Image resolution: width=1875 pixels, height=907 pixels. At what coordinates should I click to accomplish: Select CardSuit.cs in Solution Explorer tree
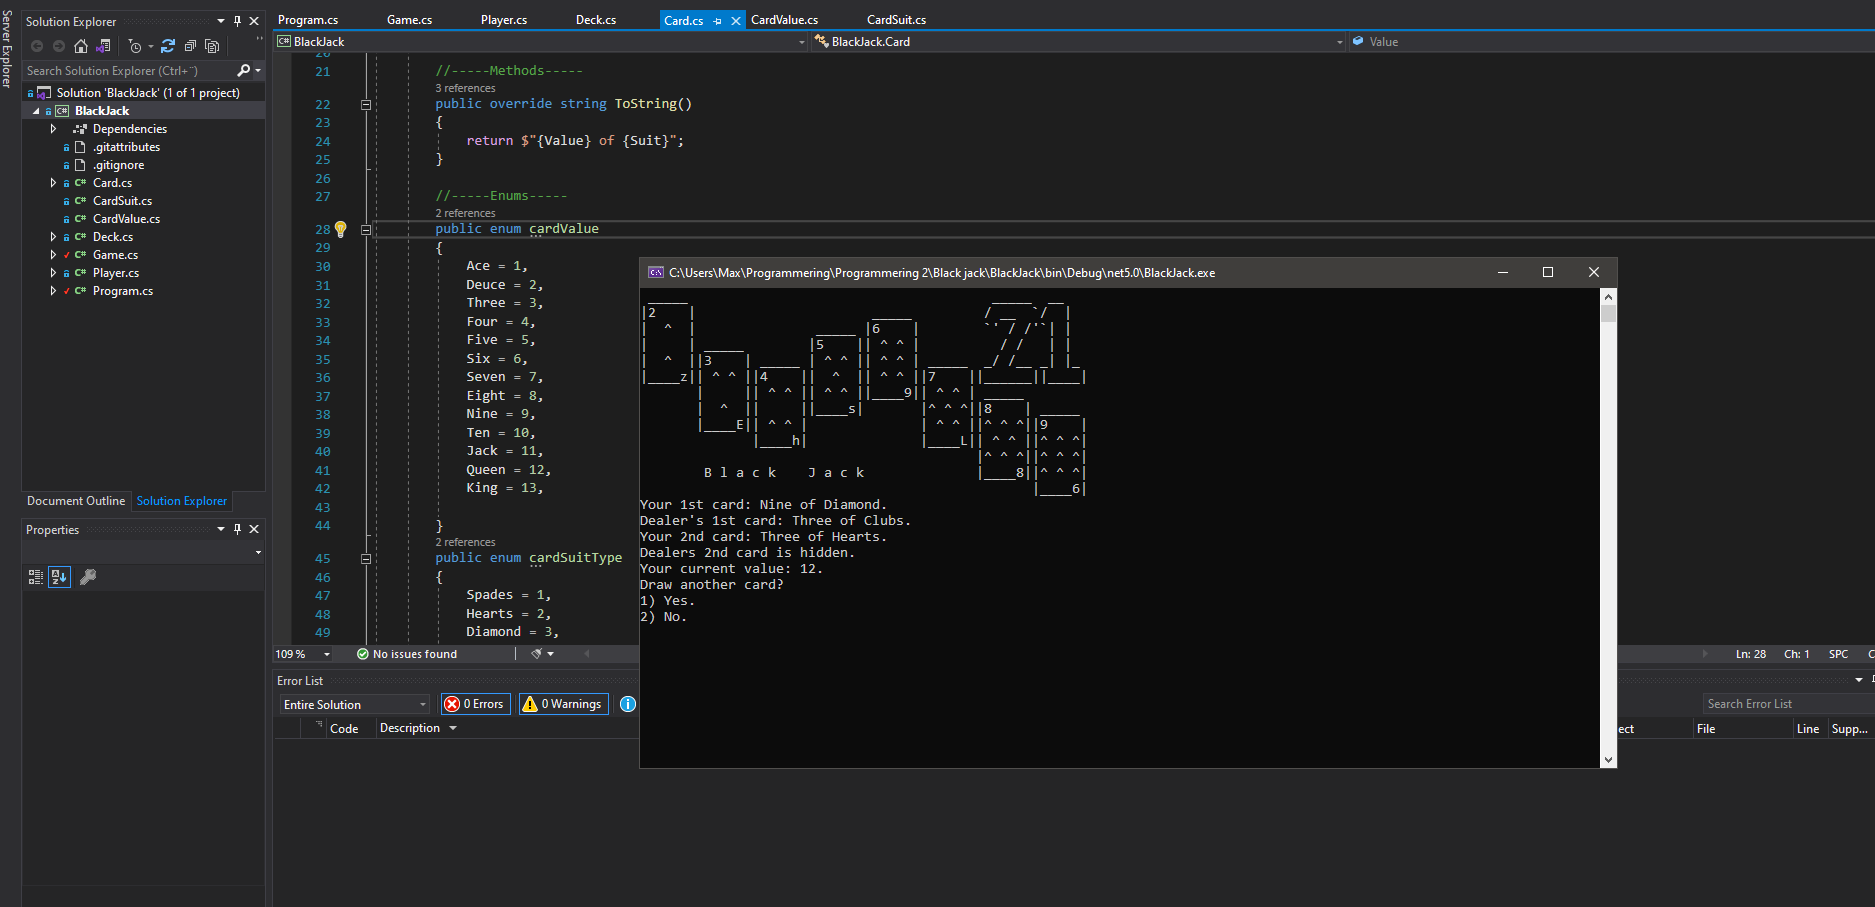[122, 201]
